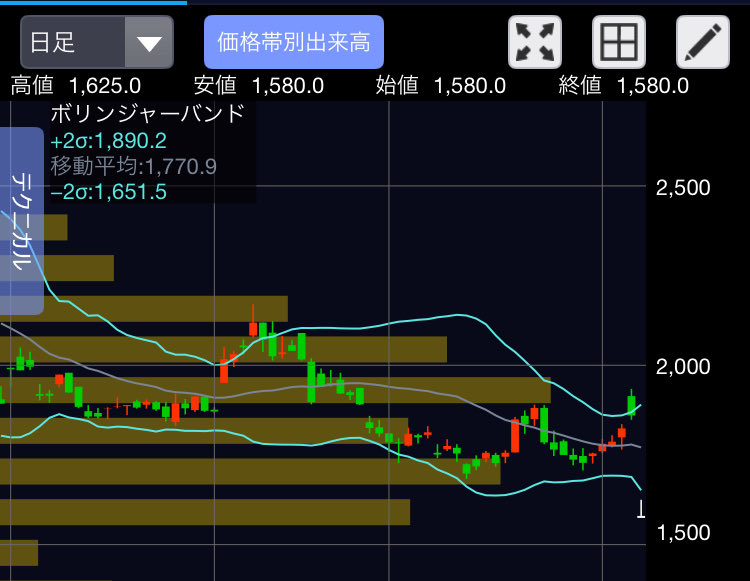
Task: Open the four-pane chart layout icon
Action: tap(619, 42)
